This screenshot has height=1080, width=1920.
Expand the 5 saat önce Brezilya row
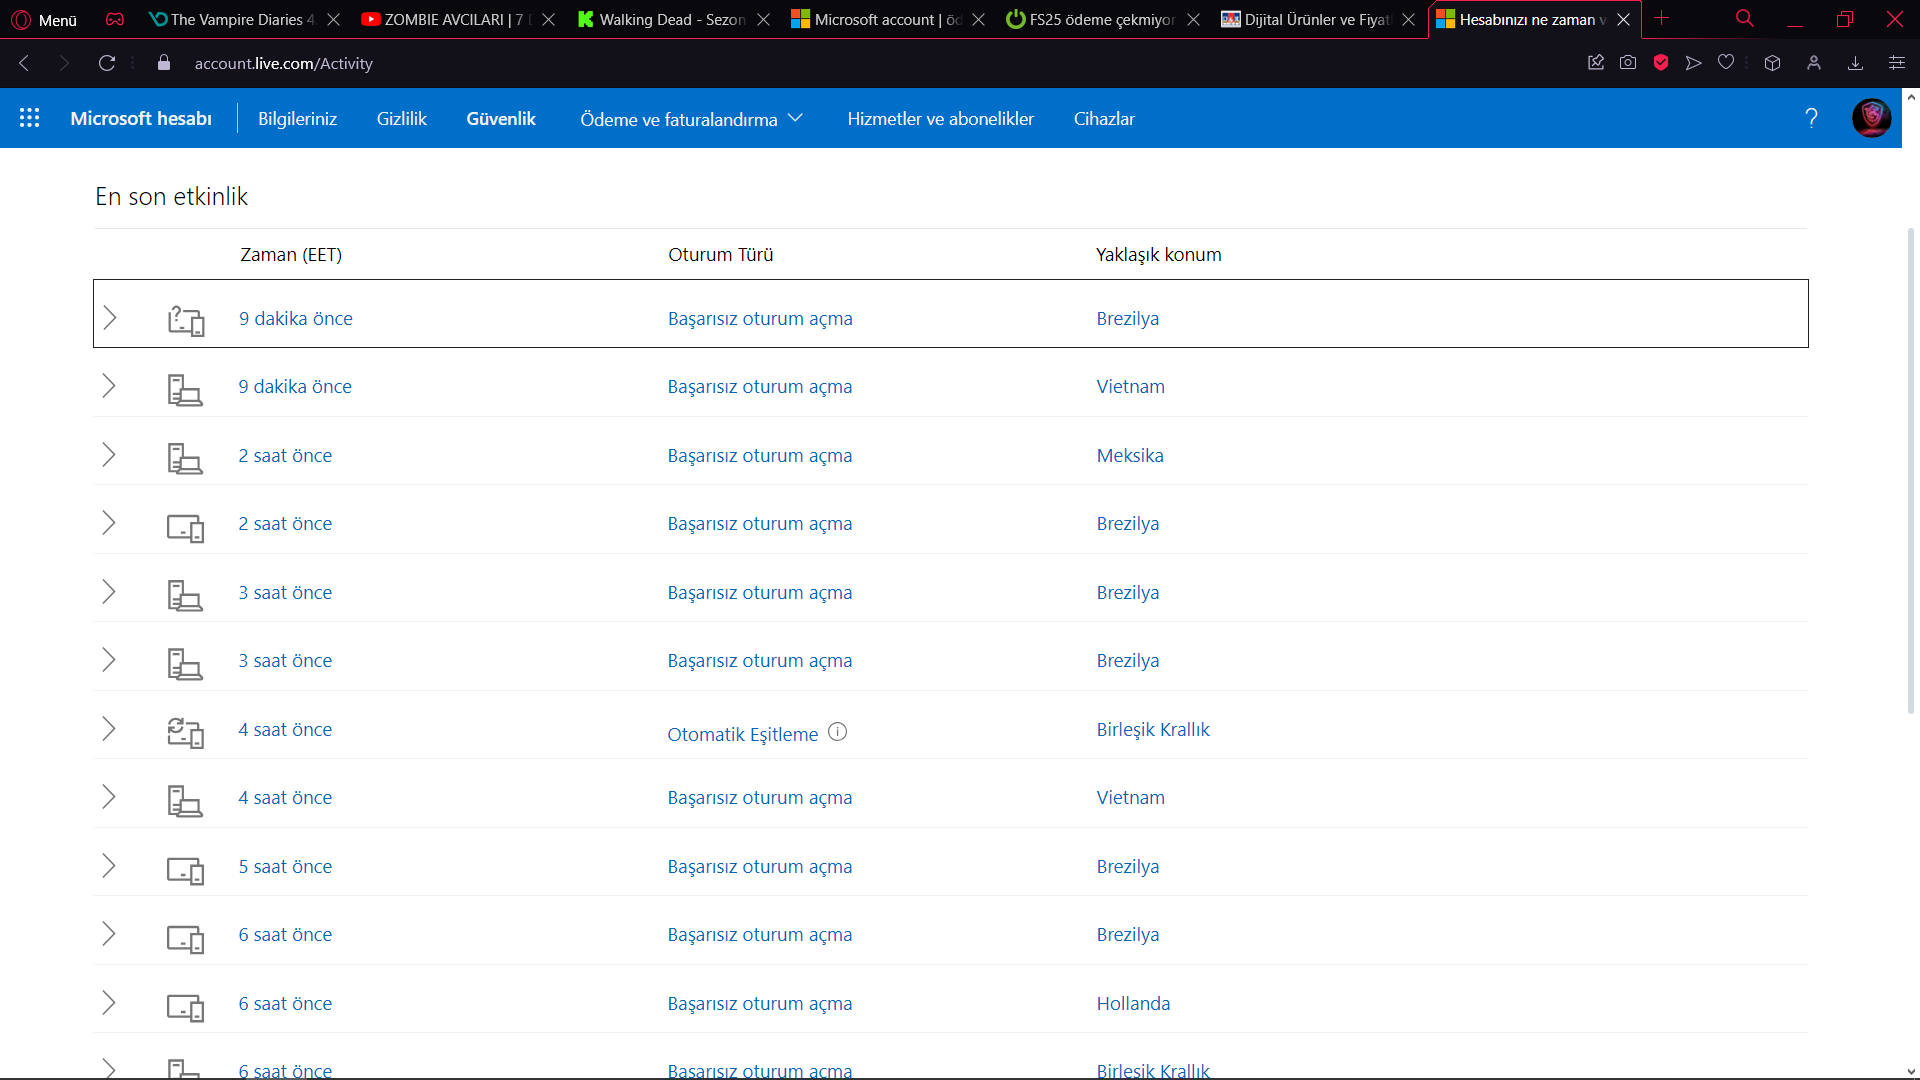(x=110, y=866)
